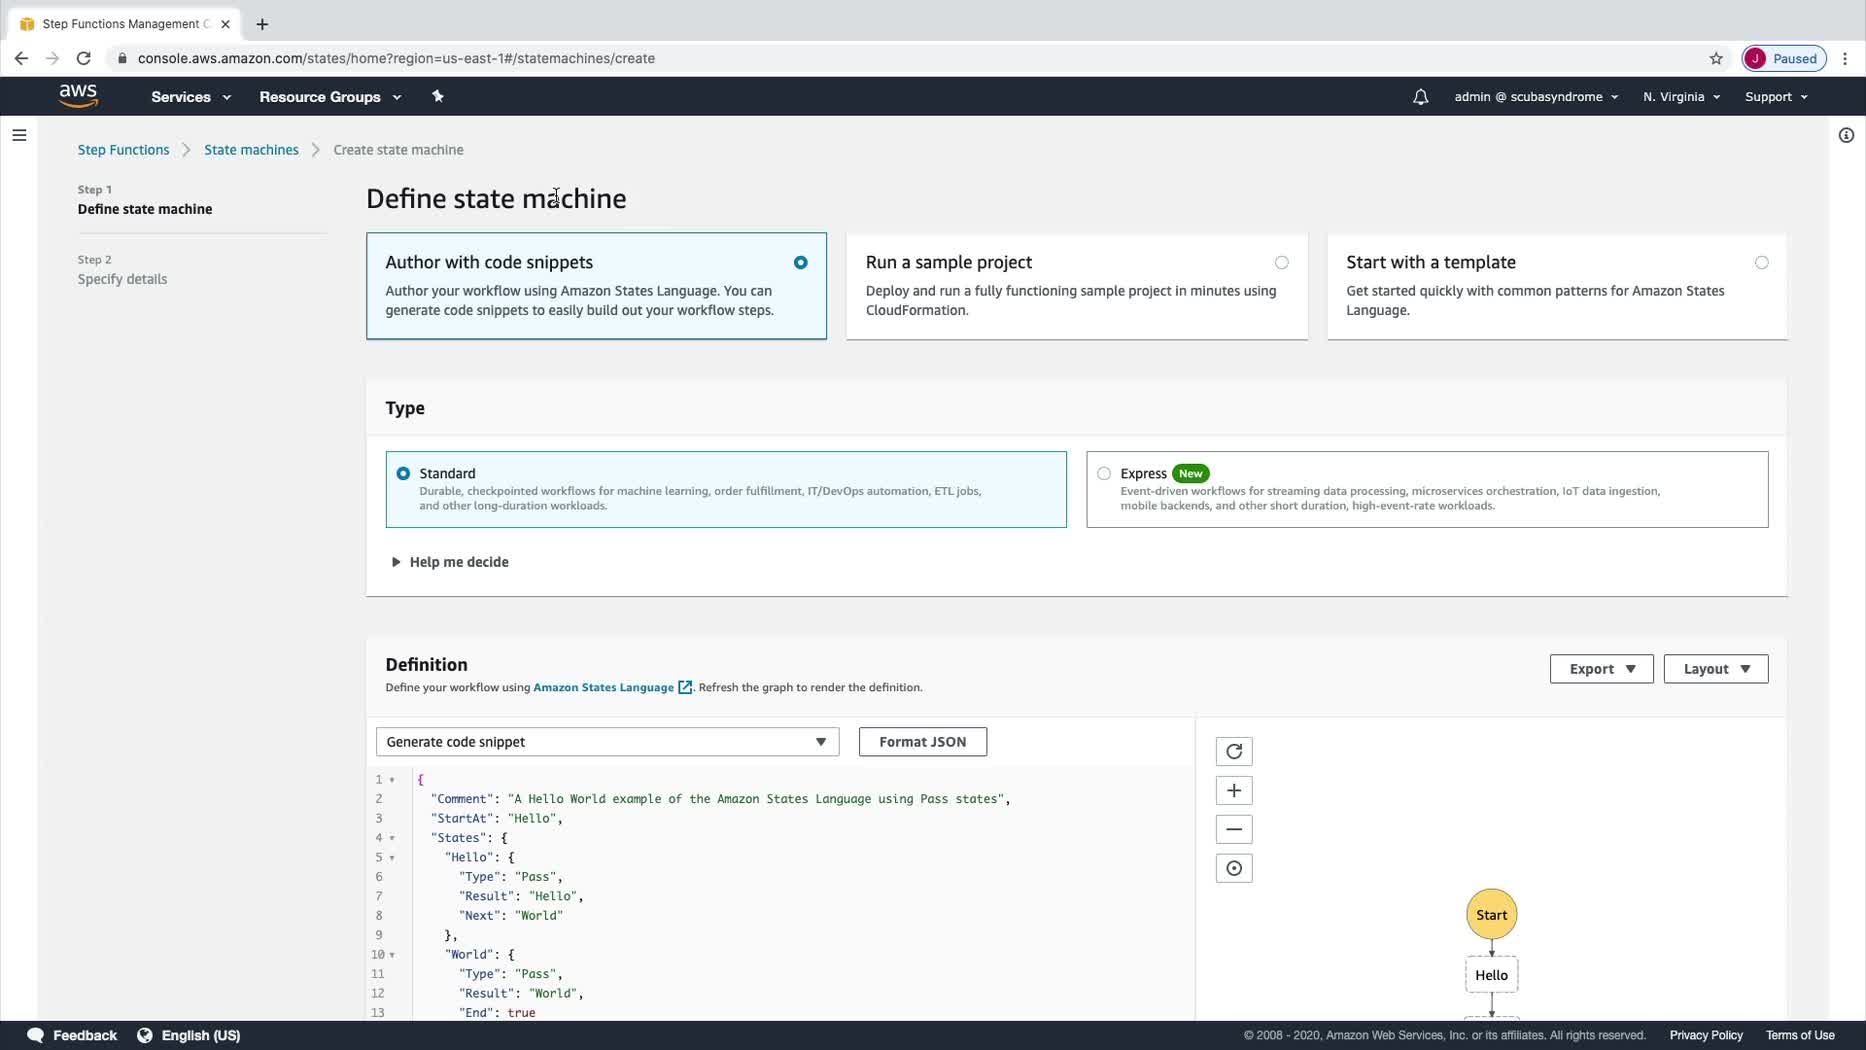This screenshot has height=1050, width=1866.
Task: Open the Amazon States Language link
Action: coord(604,688)
